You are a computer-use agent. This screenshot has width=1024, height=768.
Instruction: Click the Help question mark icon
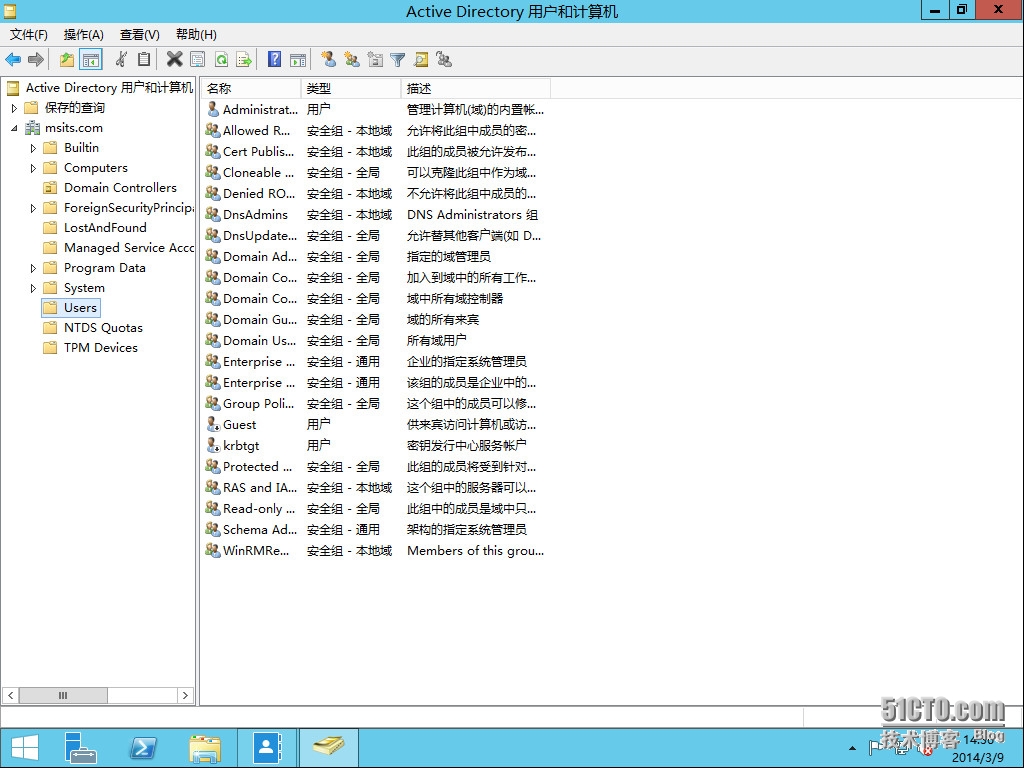click(x=274, y=60)
